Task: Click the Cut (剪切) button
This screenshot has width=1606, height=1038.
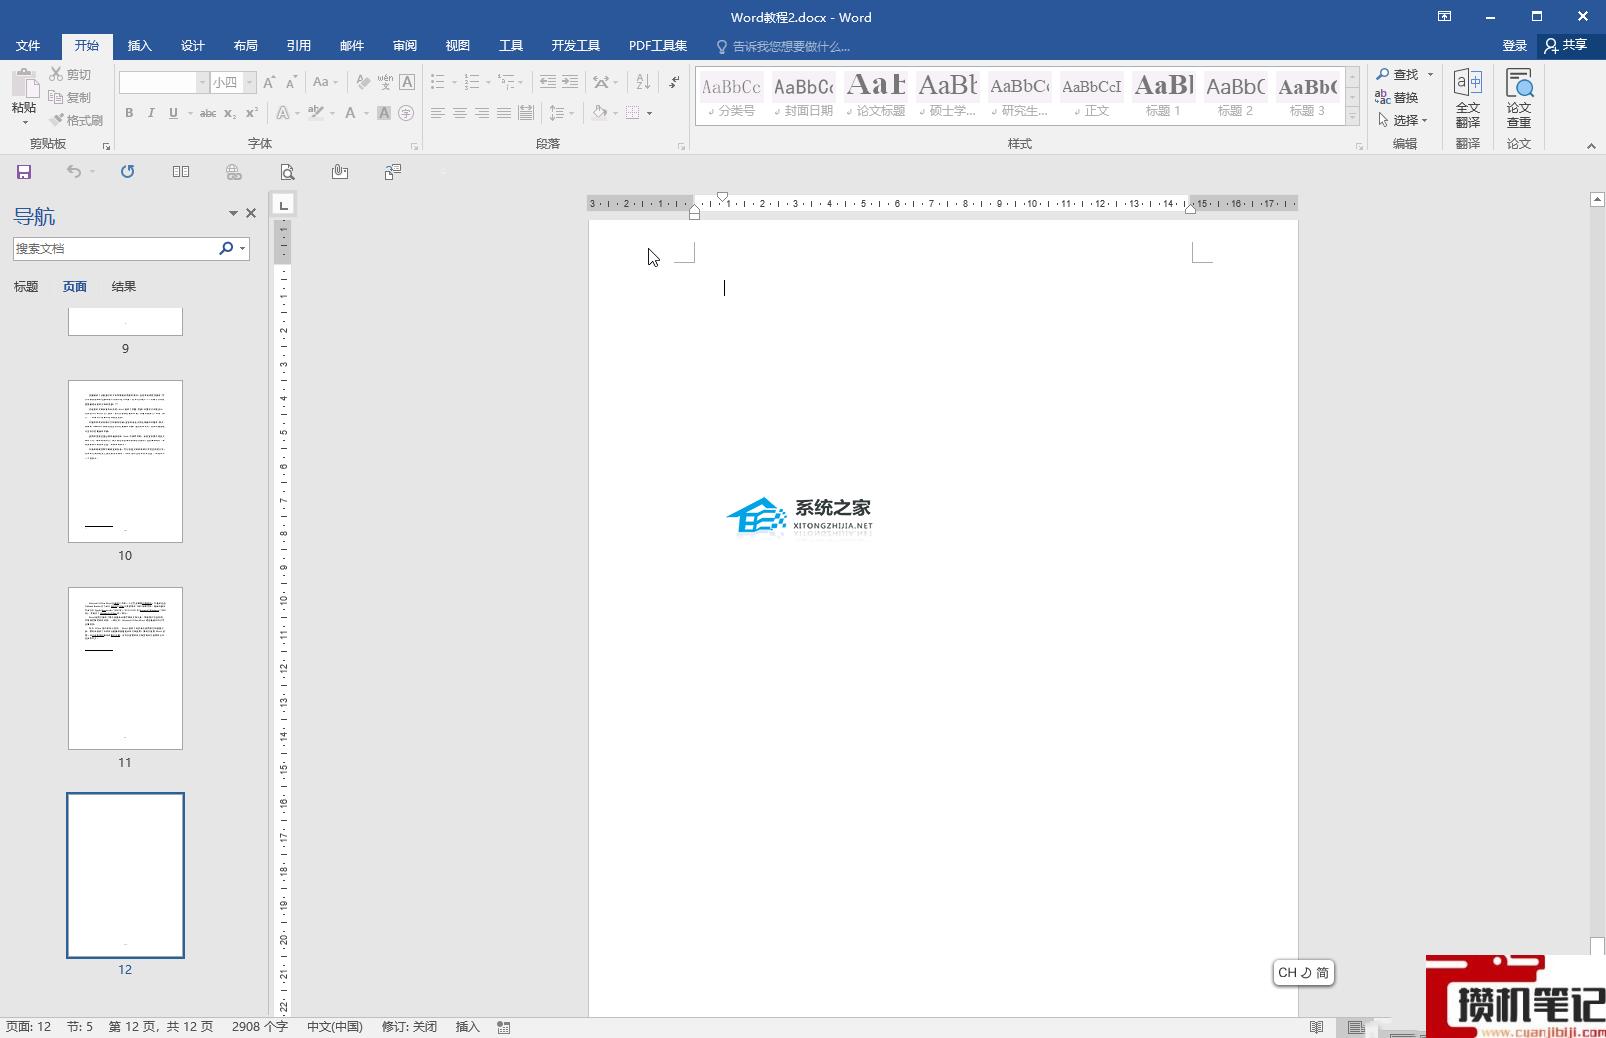Action: tap(70, 74)
